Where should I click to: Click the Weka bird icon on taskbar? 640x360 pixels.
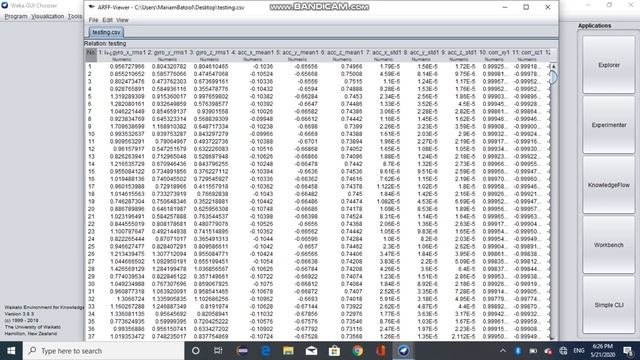(x=404, y=351)
